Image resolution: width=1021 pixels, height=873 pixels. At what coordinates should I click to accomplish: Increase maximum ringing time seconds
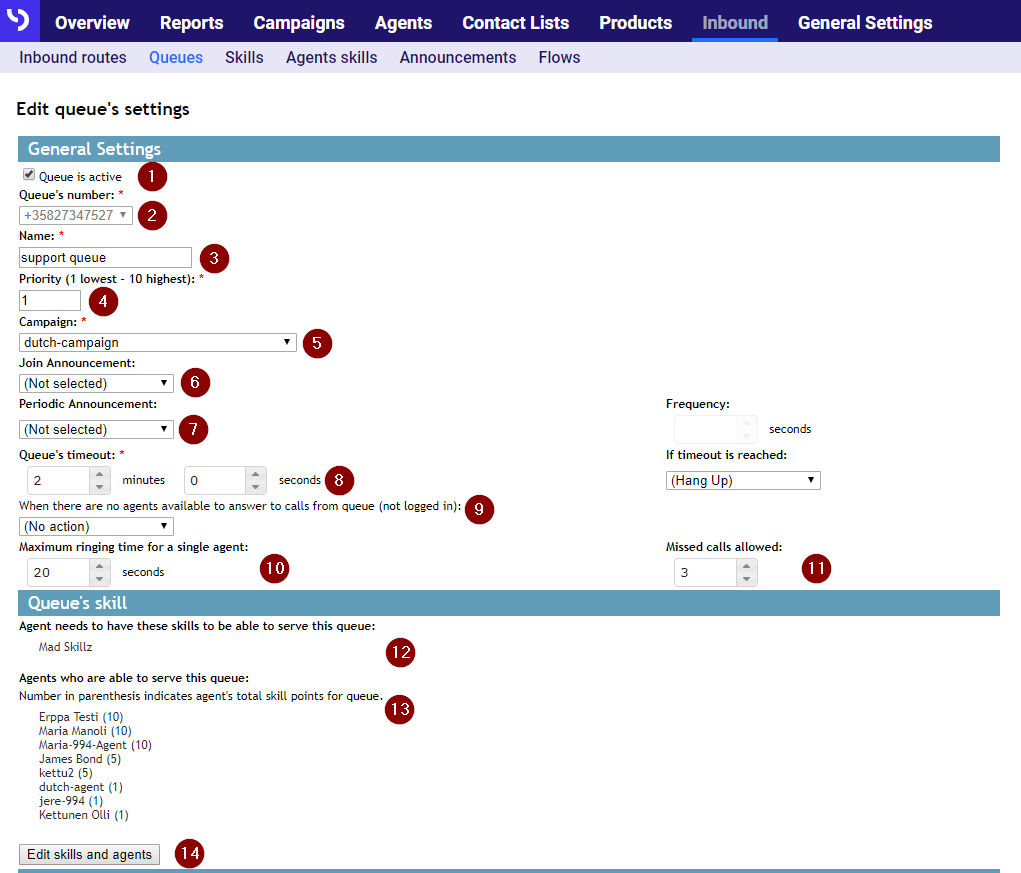(x=100, y=566)
